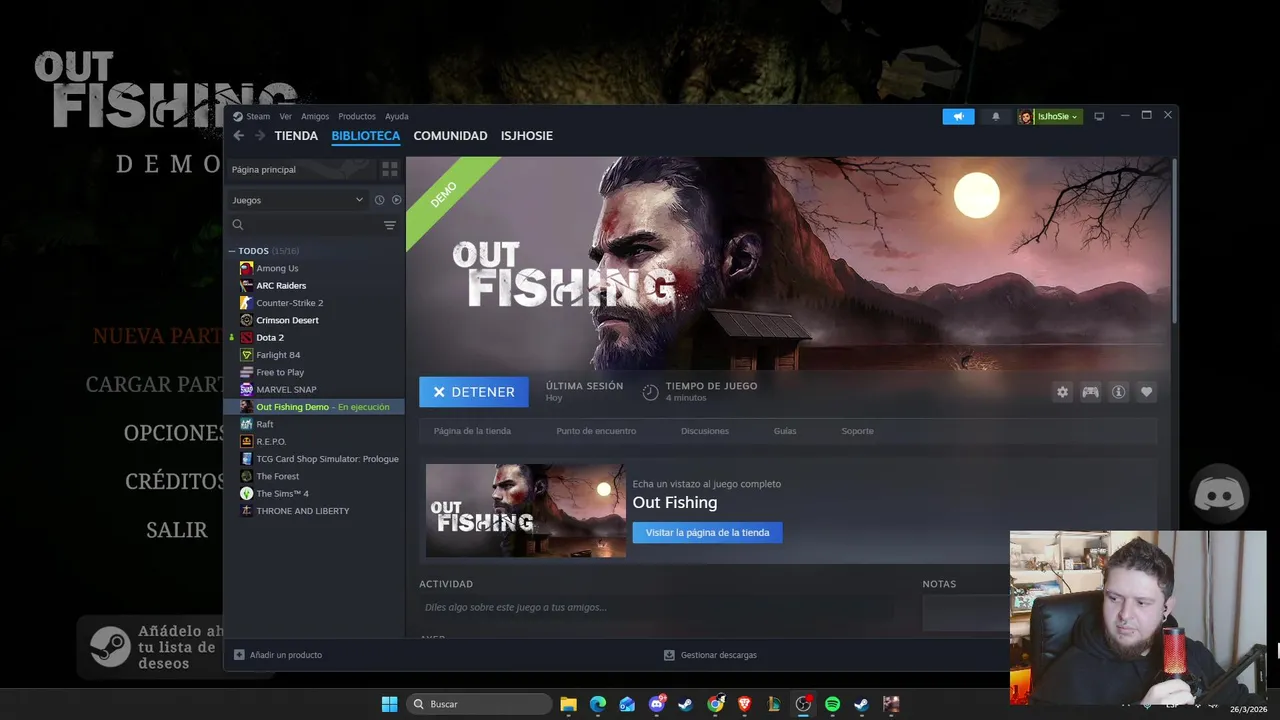The image size is (1280, 720).
Task: Open Brave browser from the taskbar
Action: pyautogui.click(x=744, y=704)
